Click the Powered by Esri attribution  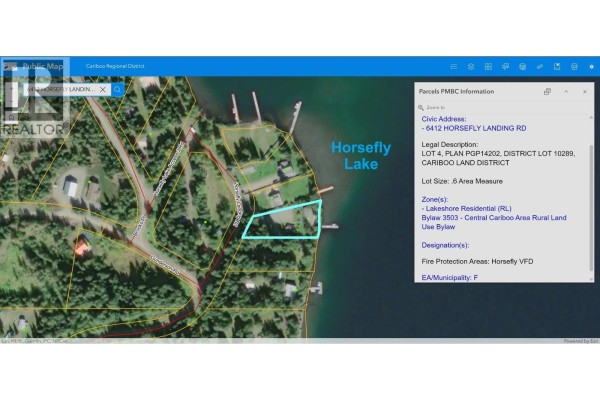pyautogui.click(x=581, y=341)
